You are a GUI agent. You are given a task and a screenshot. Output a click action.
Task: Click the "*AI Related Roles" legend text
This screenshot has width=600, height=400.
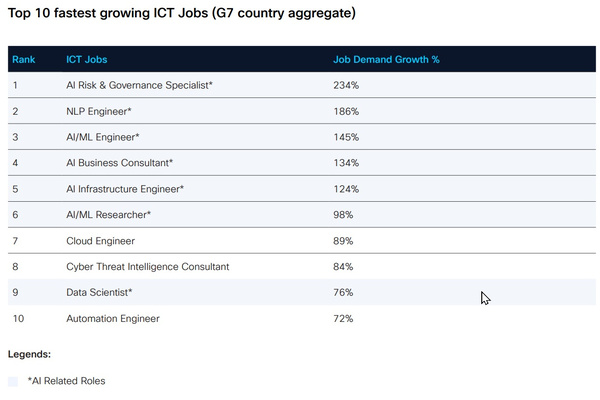point(66,381)
